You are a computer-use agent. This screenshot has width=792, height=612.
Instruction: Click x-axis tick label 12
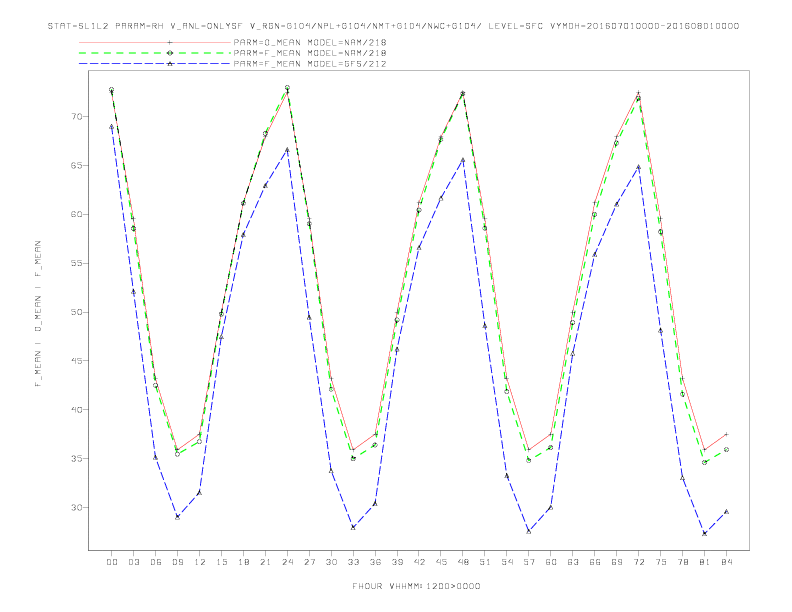[x=200, y=562]
